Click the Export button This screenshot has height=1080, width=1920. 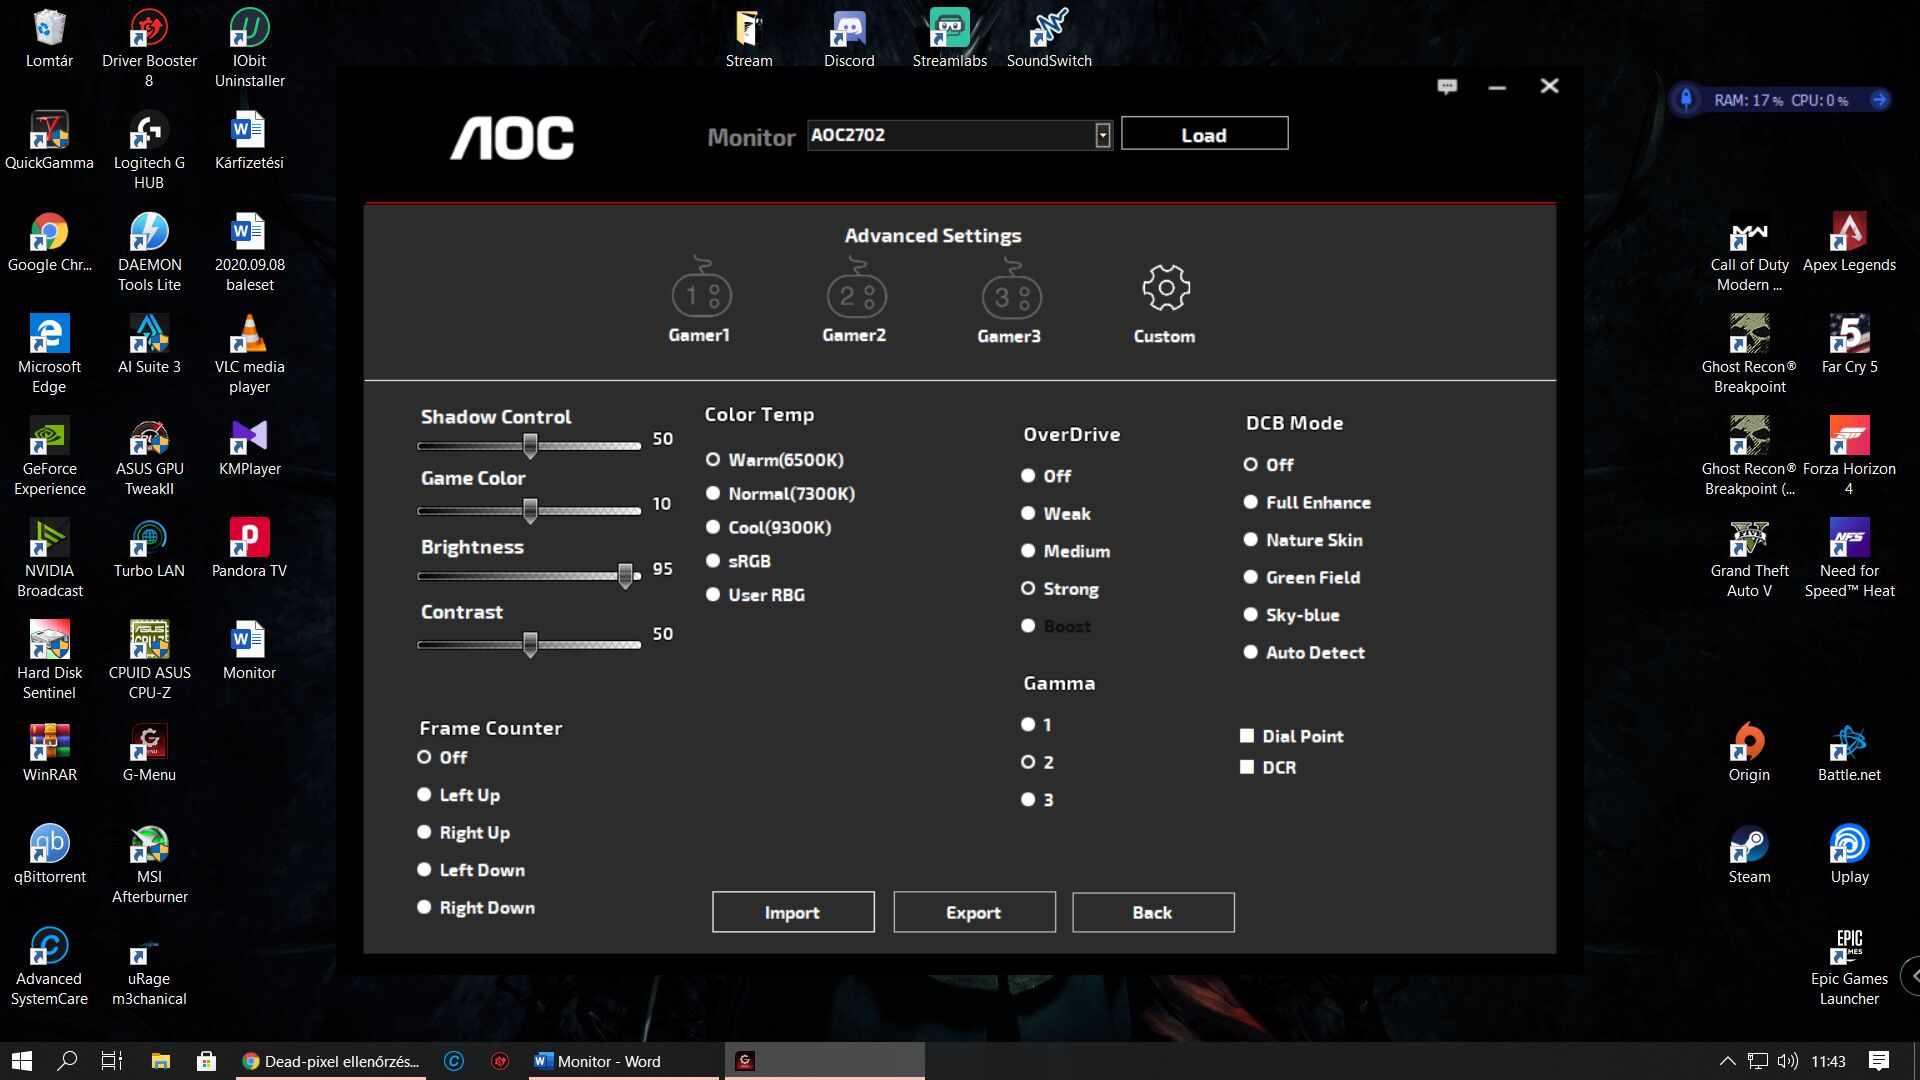[973, 912]
